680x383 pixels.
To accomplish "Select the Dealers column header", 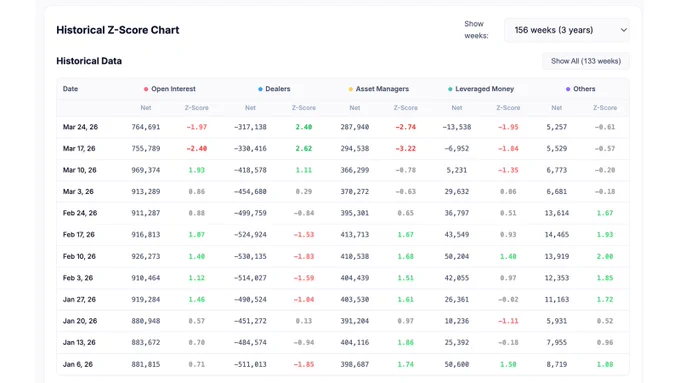I will pyautogui.click(x=278, y=89).
